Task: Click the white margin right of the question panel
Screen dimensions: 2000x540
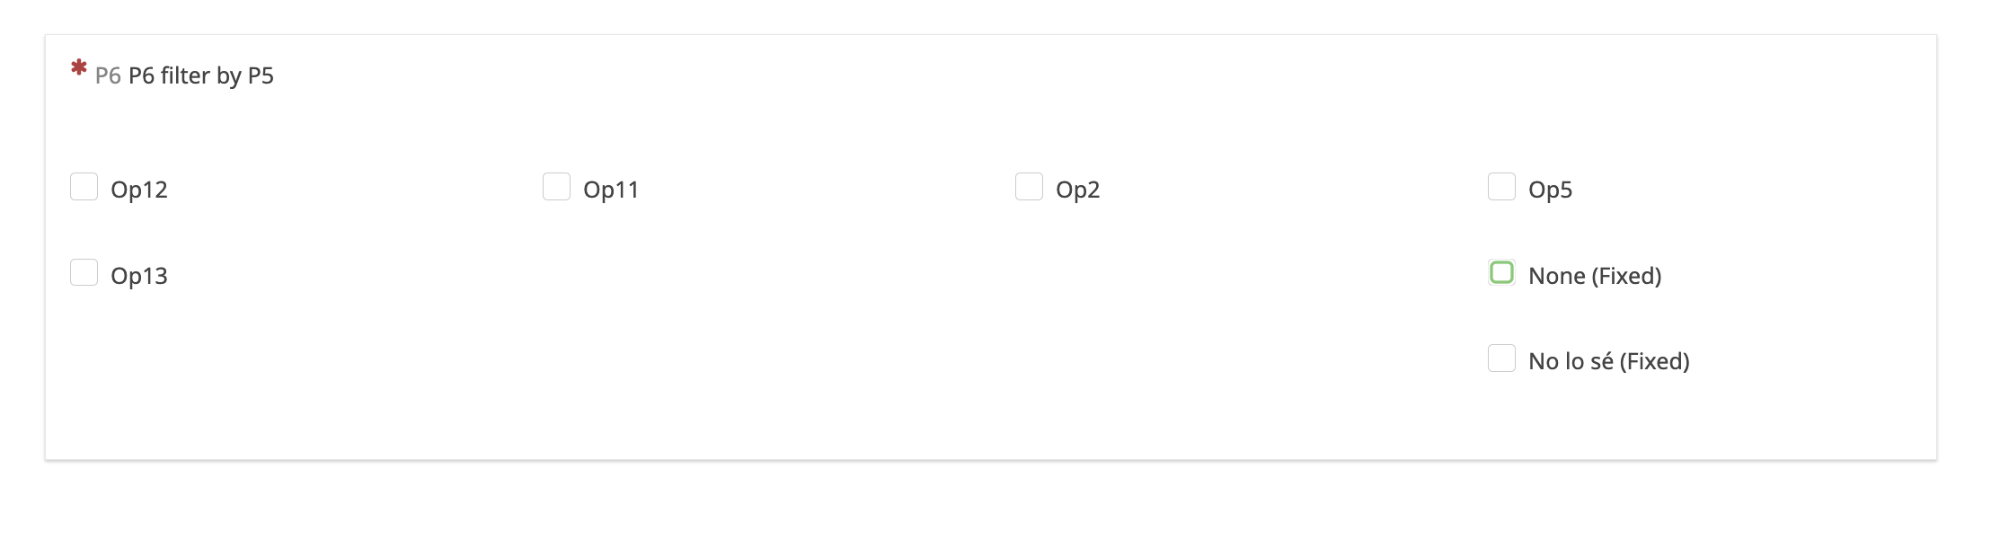Action: tap(1968, 250)
